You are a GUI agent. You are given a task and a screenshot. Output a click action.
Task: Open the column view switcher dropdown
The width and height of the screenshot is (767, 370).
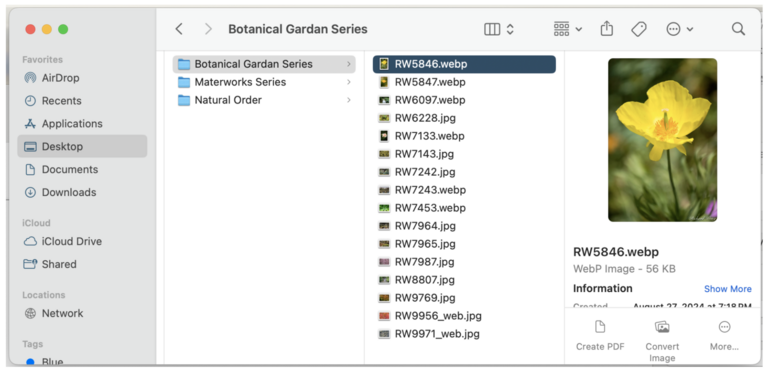pyautogui.click(x=499, y=29)
